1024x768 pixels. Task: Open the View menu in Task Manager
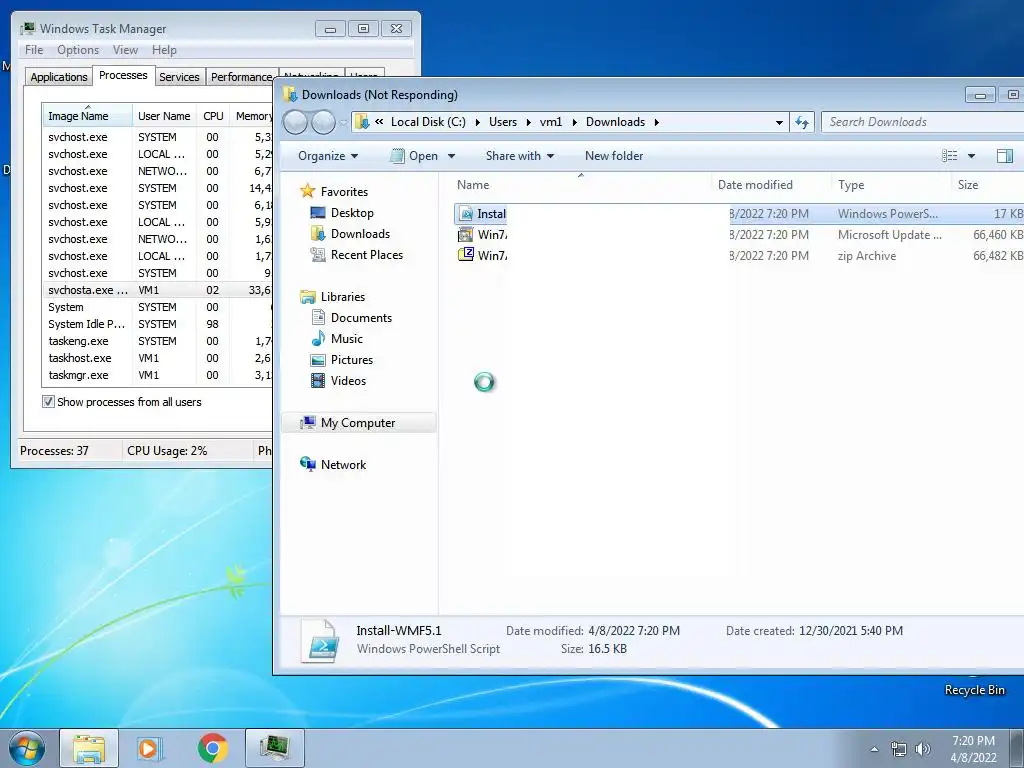click(125, 50)
